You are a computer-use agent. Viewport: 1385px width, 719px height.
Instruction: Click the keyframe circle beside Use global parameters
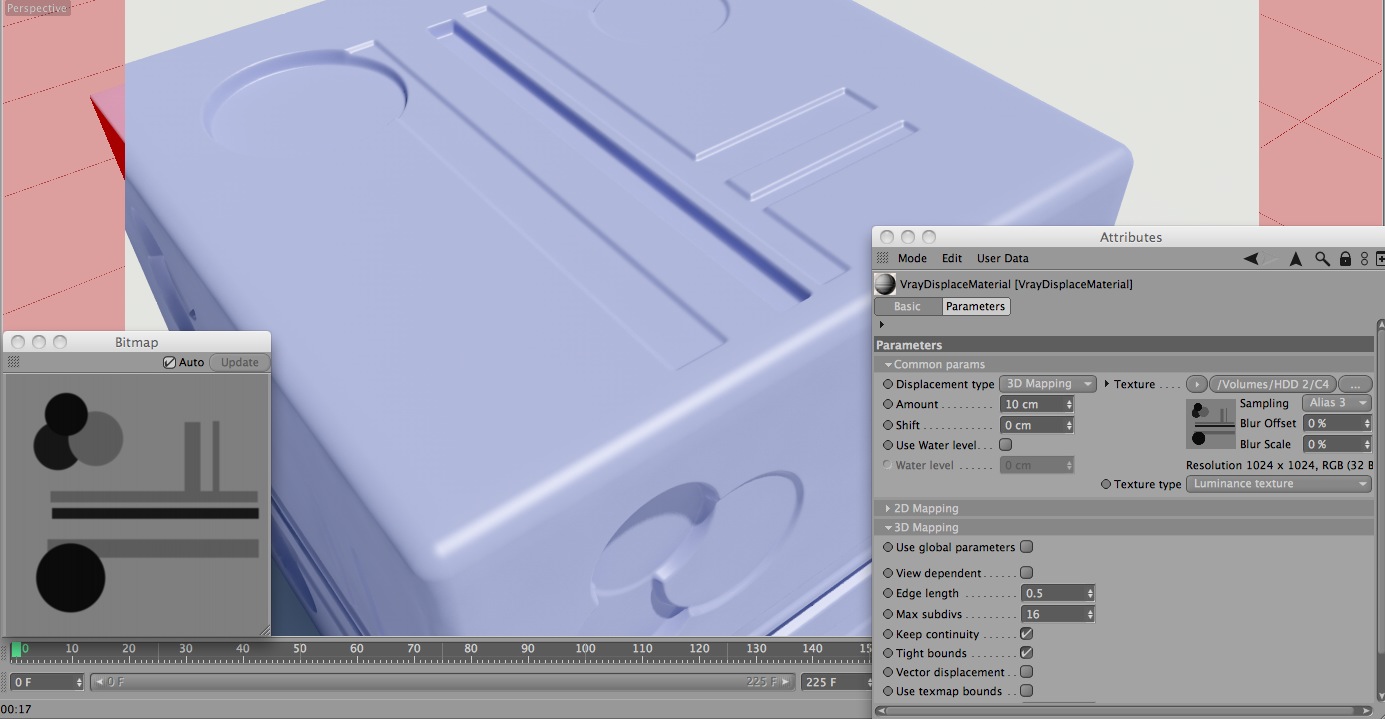[888, 547]
